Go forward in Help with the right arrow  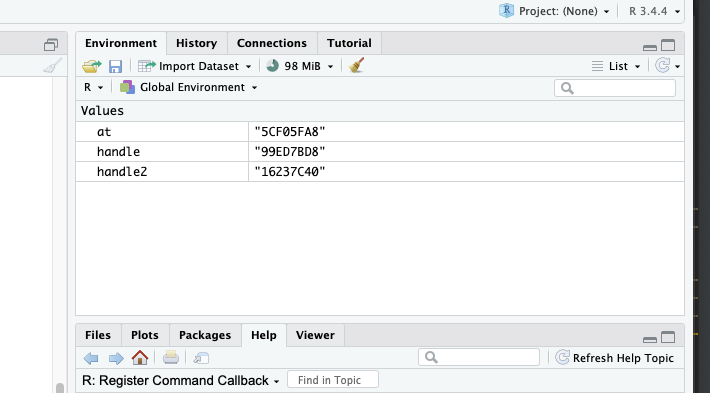[x=116, y=359]
